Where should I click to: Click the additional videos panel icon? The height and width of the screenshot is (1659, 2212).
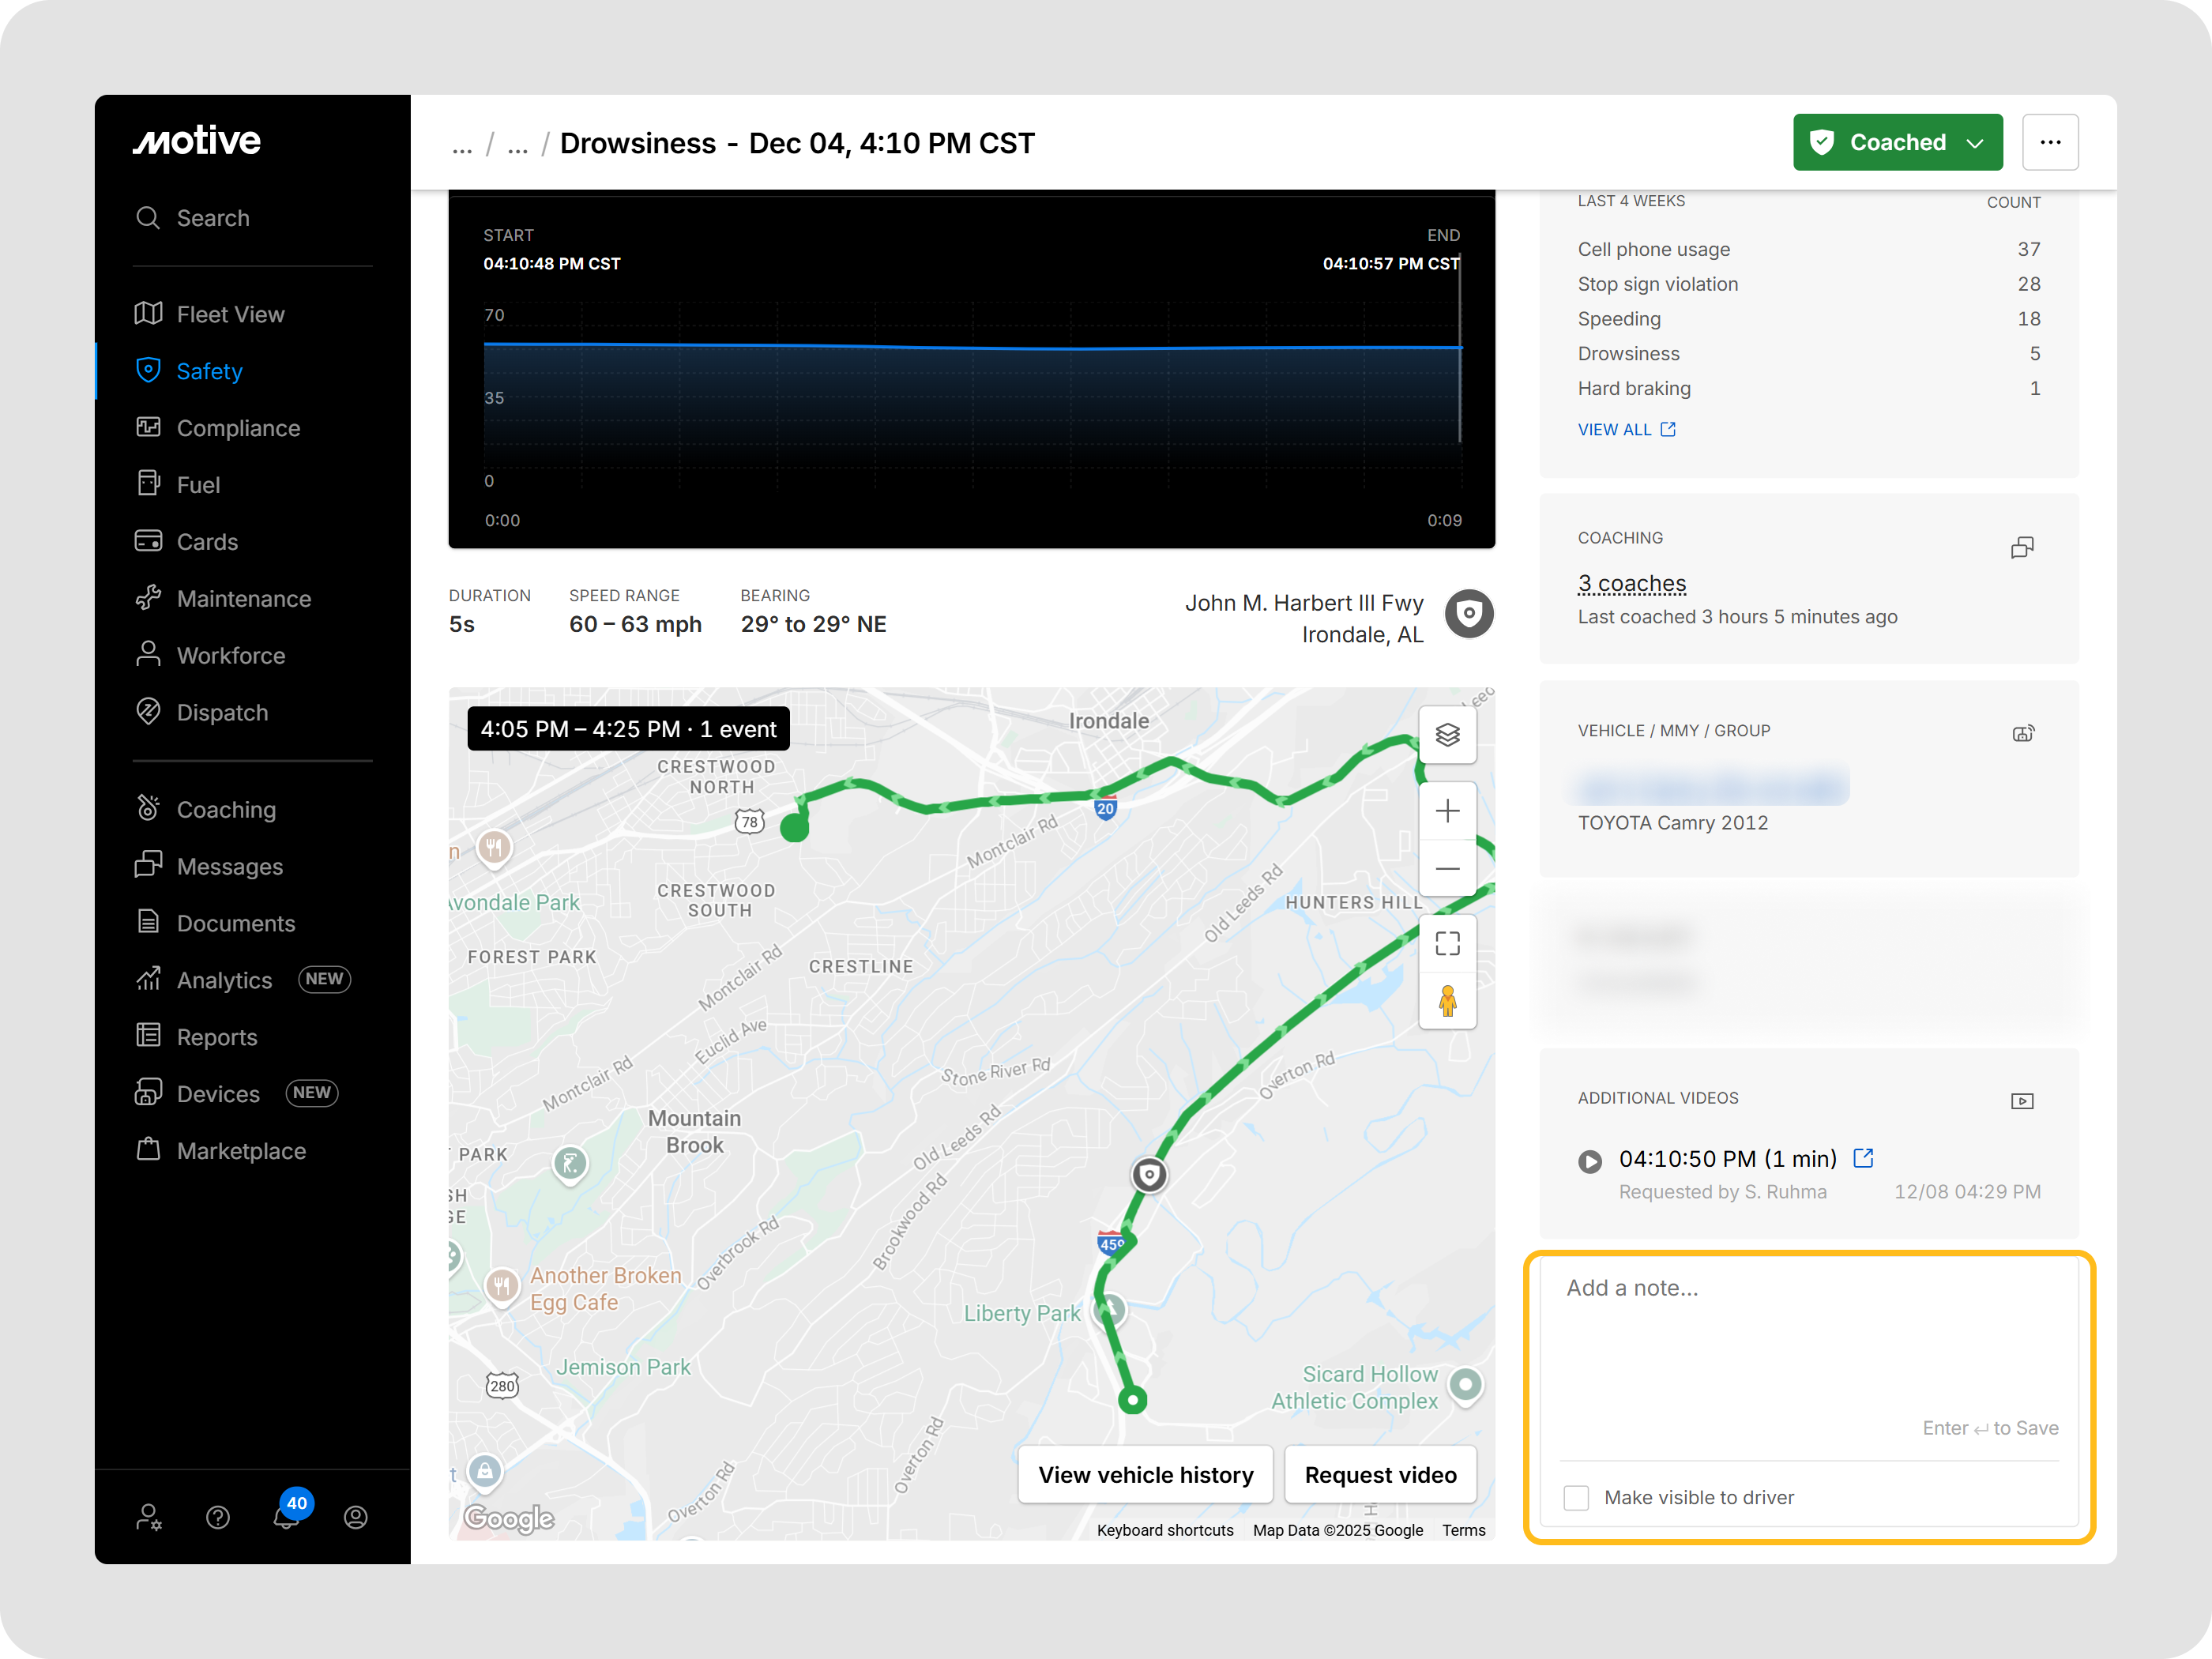click(x=2022, y=1101)
